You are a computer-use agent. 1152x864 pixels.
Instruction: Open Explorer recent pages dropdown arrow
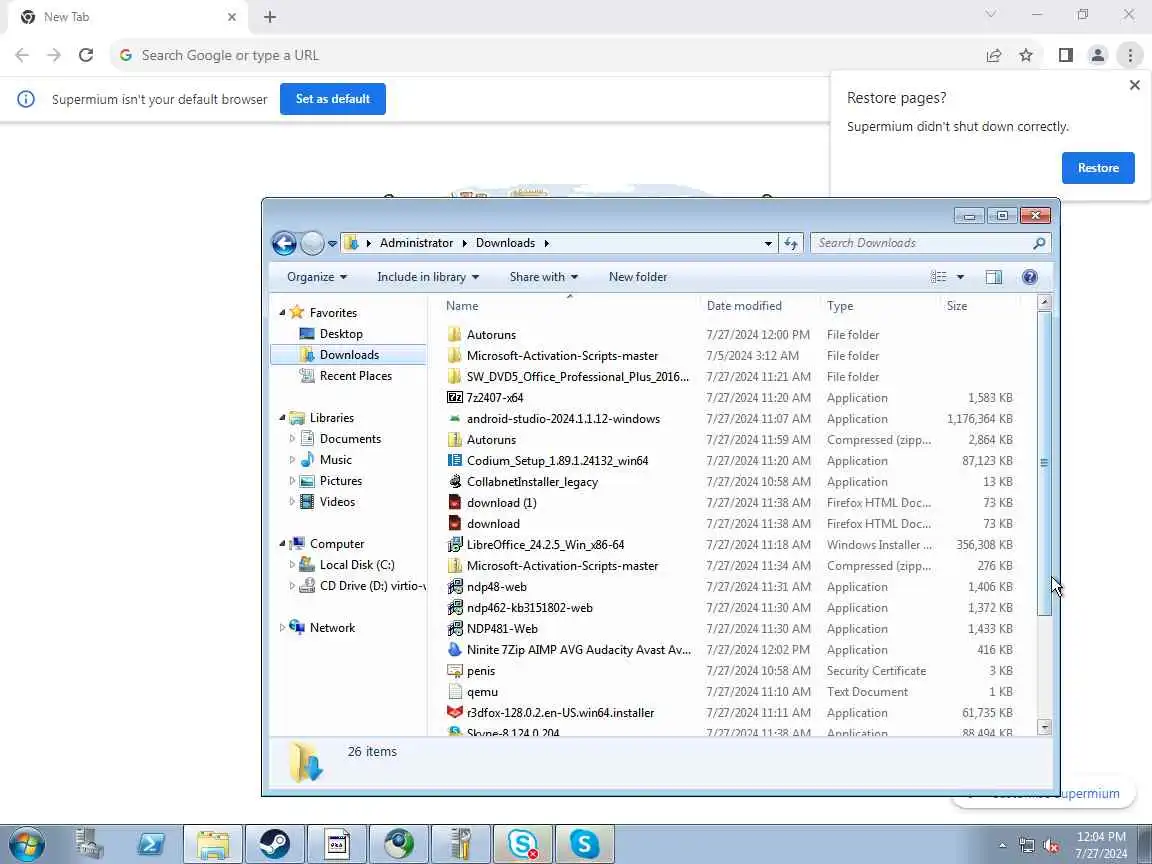332,243
